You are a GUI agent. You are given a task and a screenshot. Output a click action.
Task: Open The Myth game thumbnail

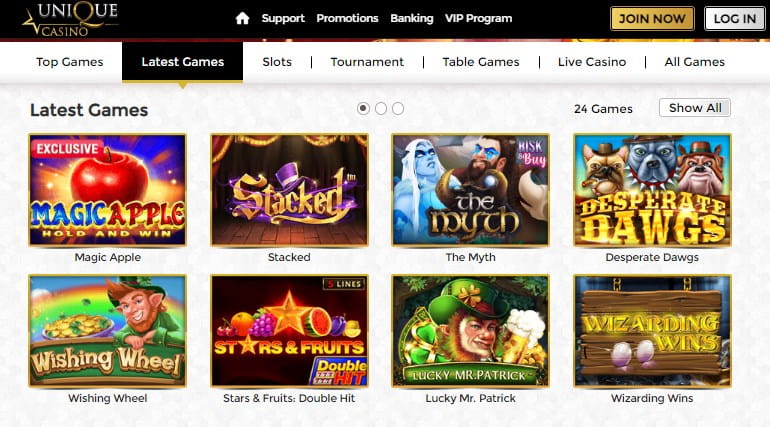click(470, 190)
